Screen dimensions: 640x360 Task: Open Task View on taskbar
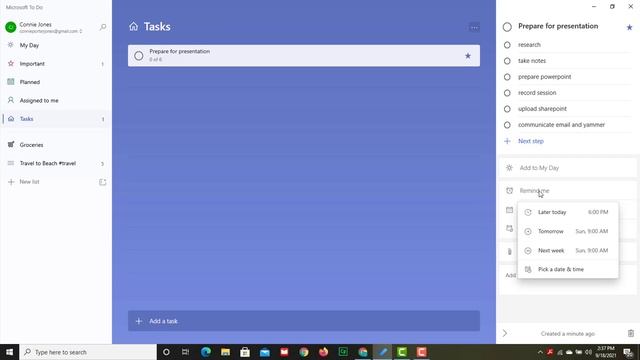(x=185, y=352)
